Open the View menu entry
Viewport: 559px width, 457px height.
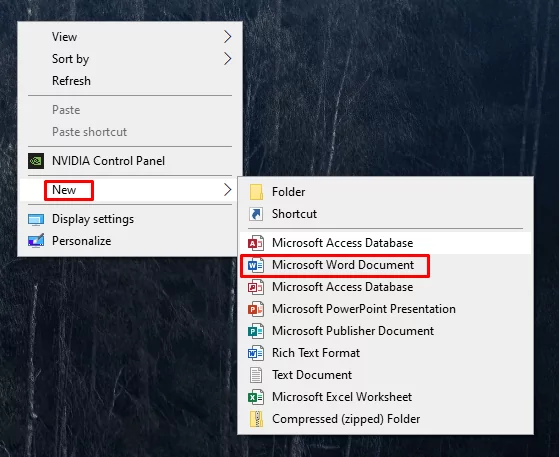coord(130,37)
